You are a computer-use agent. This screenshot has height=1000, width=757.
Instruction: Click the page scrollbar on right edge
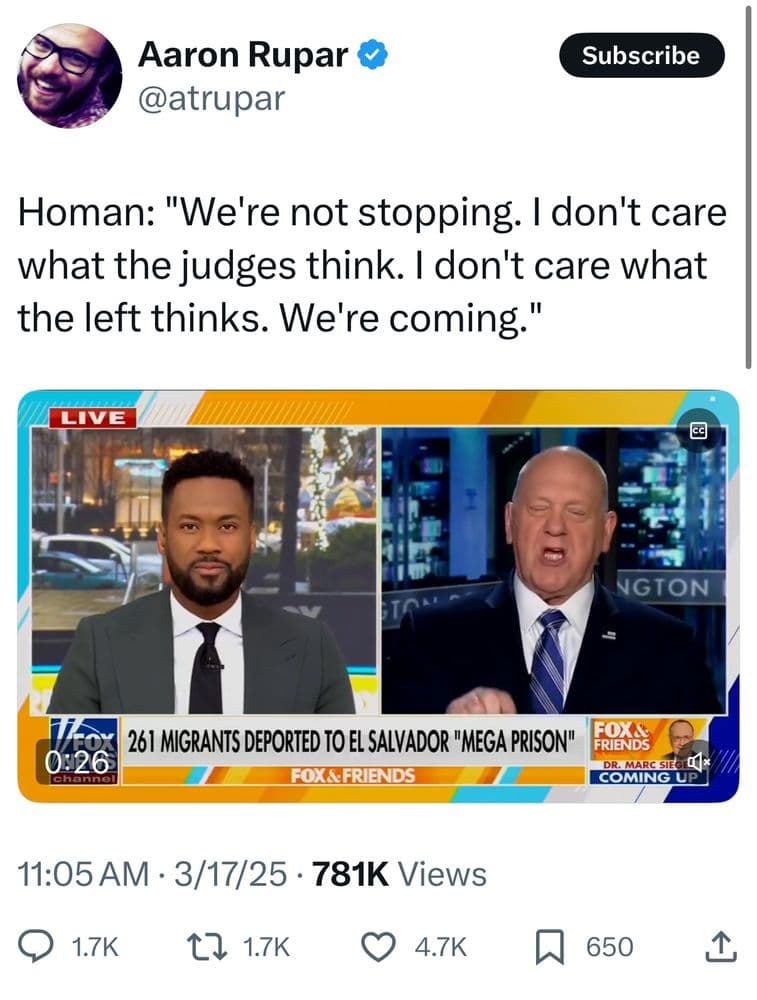748,185
